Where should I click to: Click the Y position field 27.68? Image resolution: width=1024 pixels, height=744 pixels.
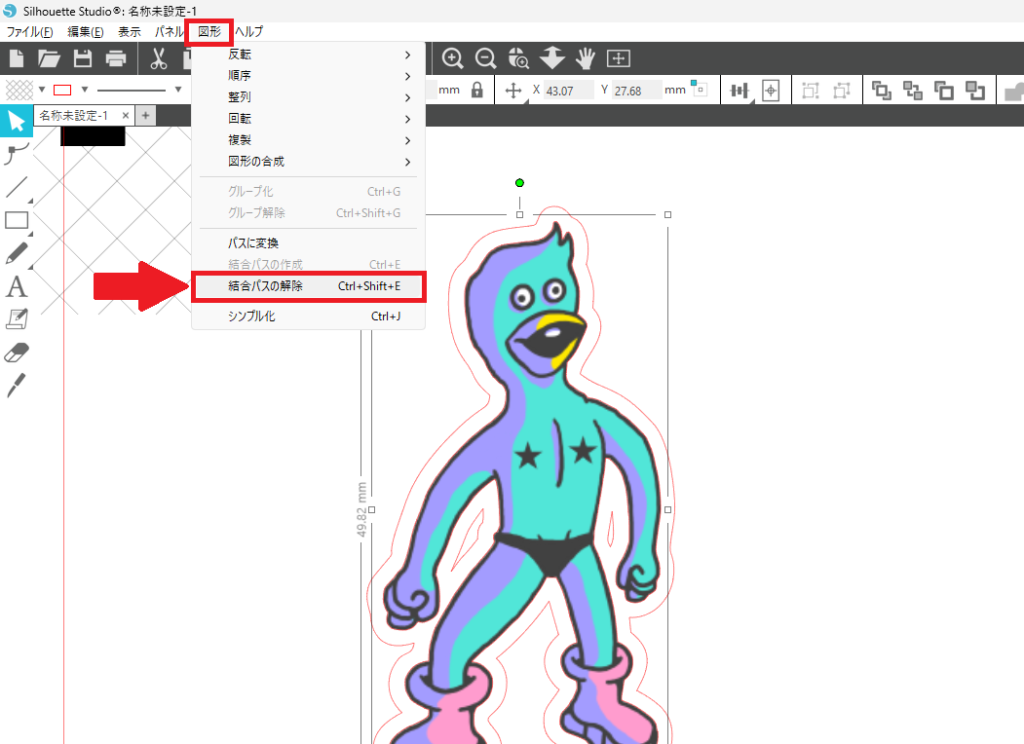coord(635,90)
